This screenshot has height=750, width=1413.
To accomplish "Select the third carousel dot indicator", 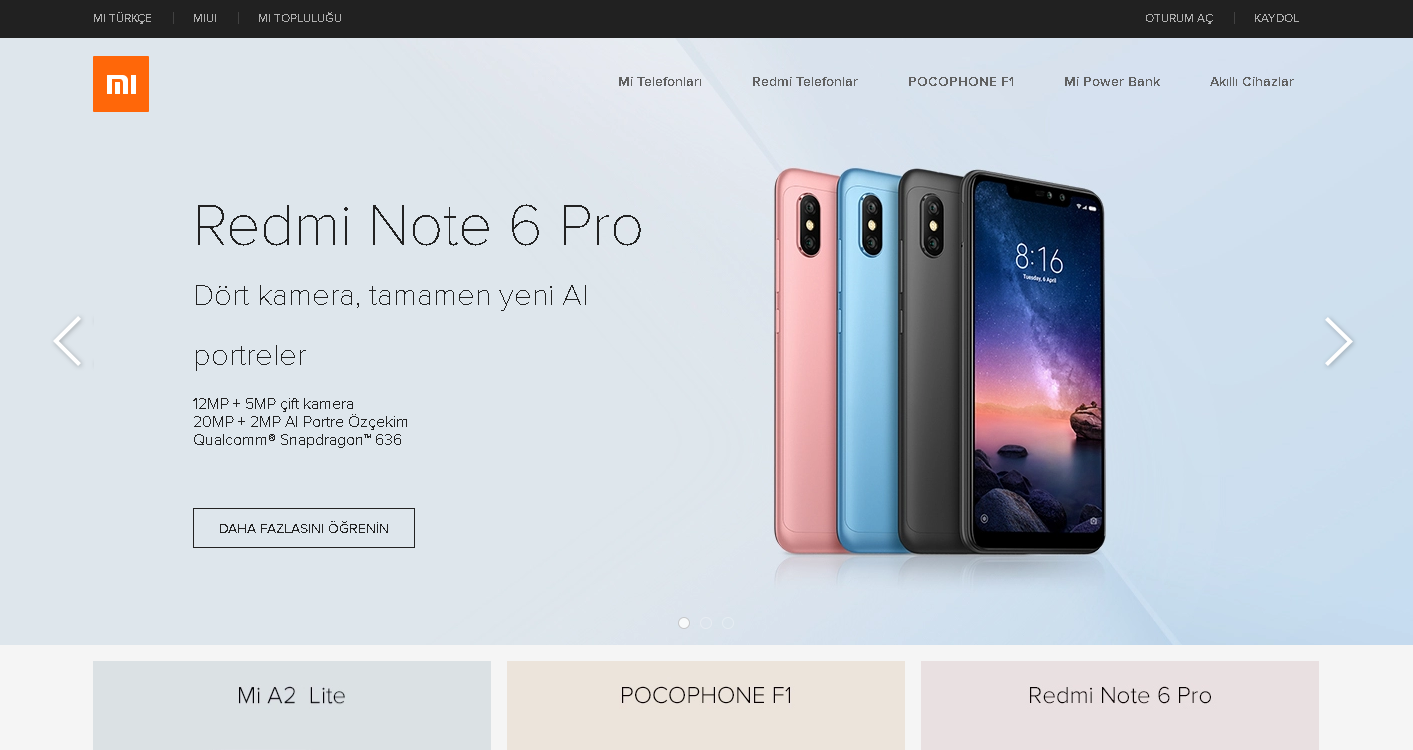I will tap(728, 623).
